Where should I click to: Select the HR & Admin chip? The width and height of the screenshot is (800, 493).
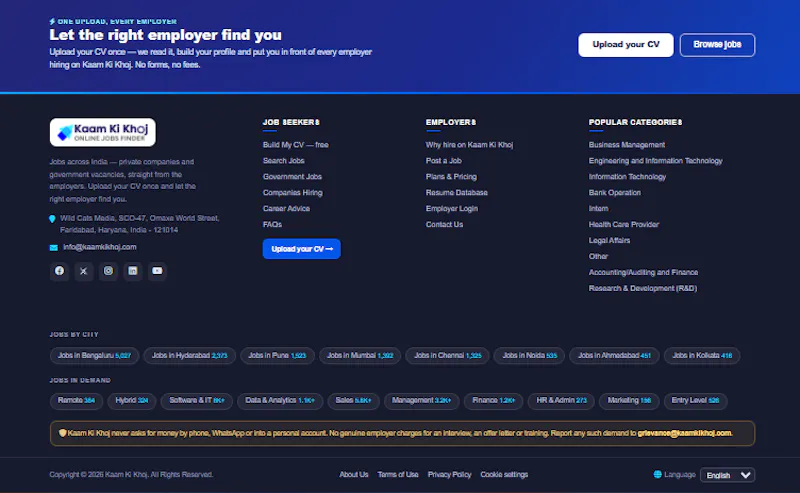561,401
